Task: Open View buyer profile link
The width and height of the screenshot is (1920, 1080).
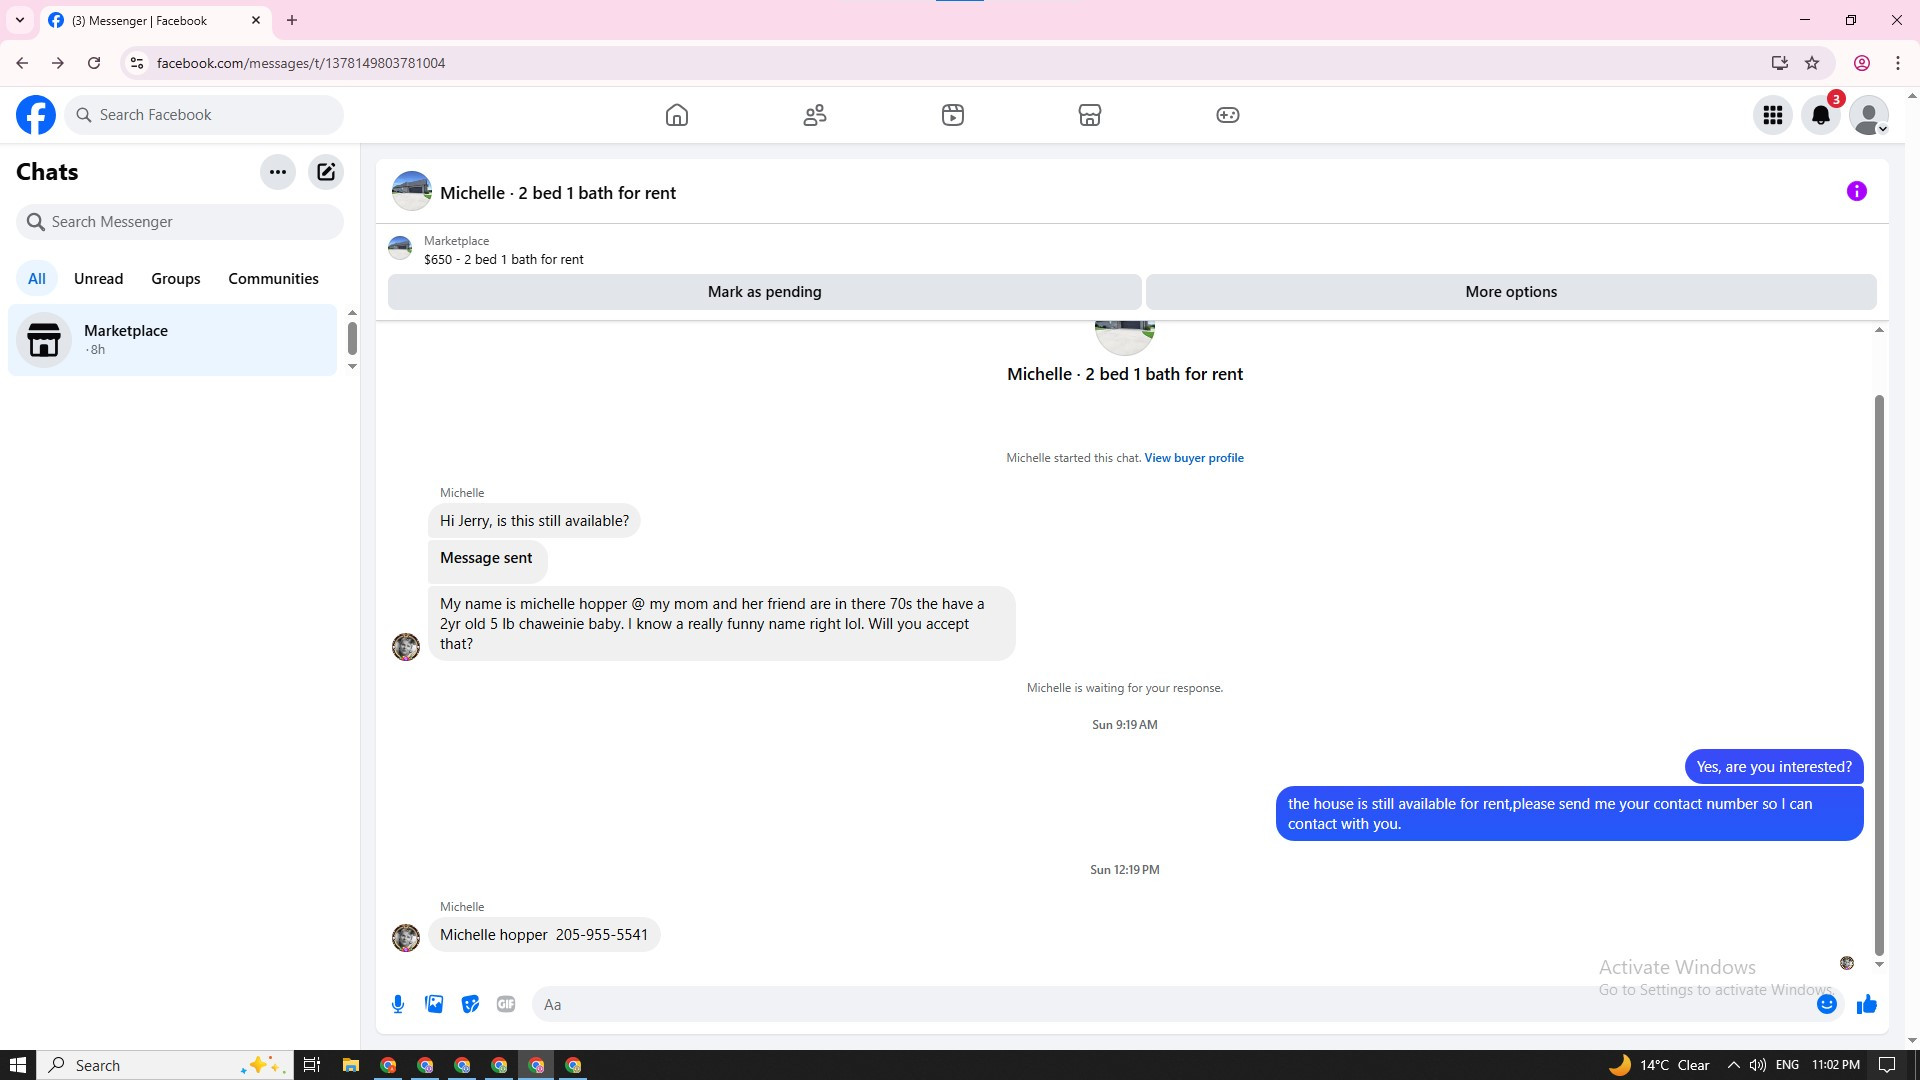Action: pyautogui.click(x=1193, y=458)
